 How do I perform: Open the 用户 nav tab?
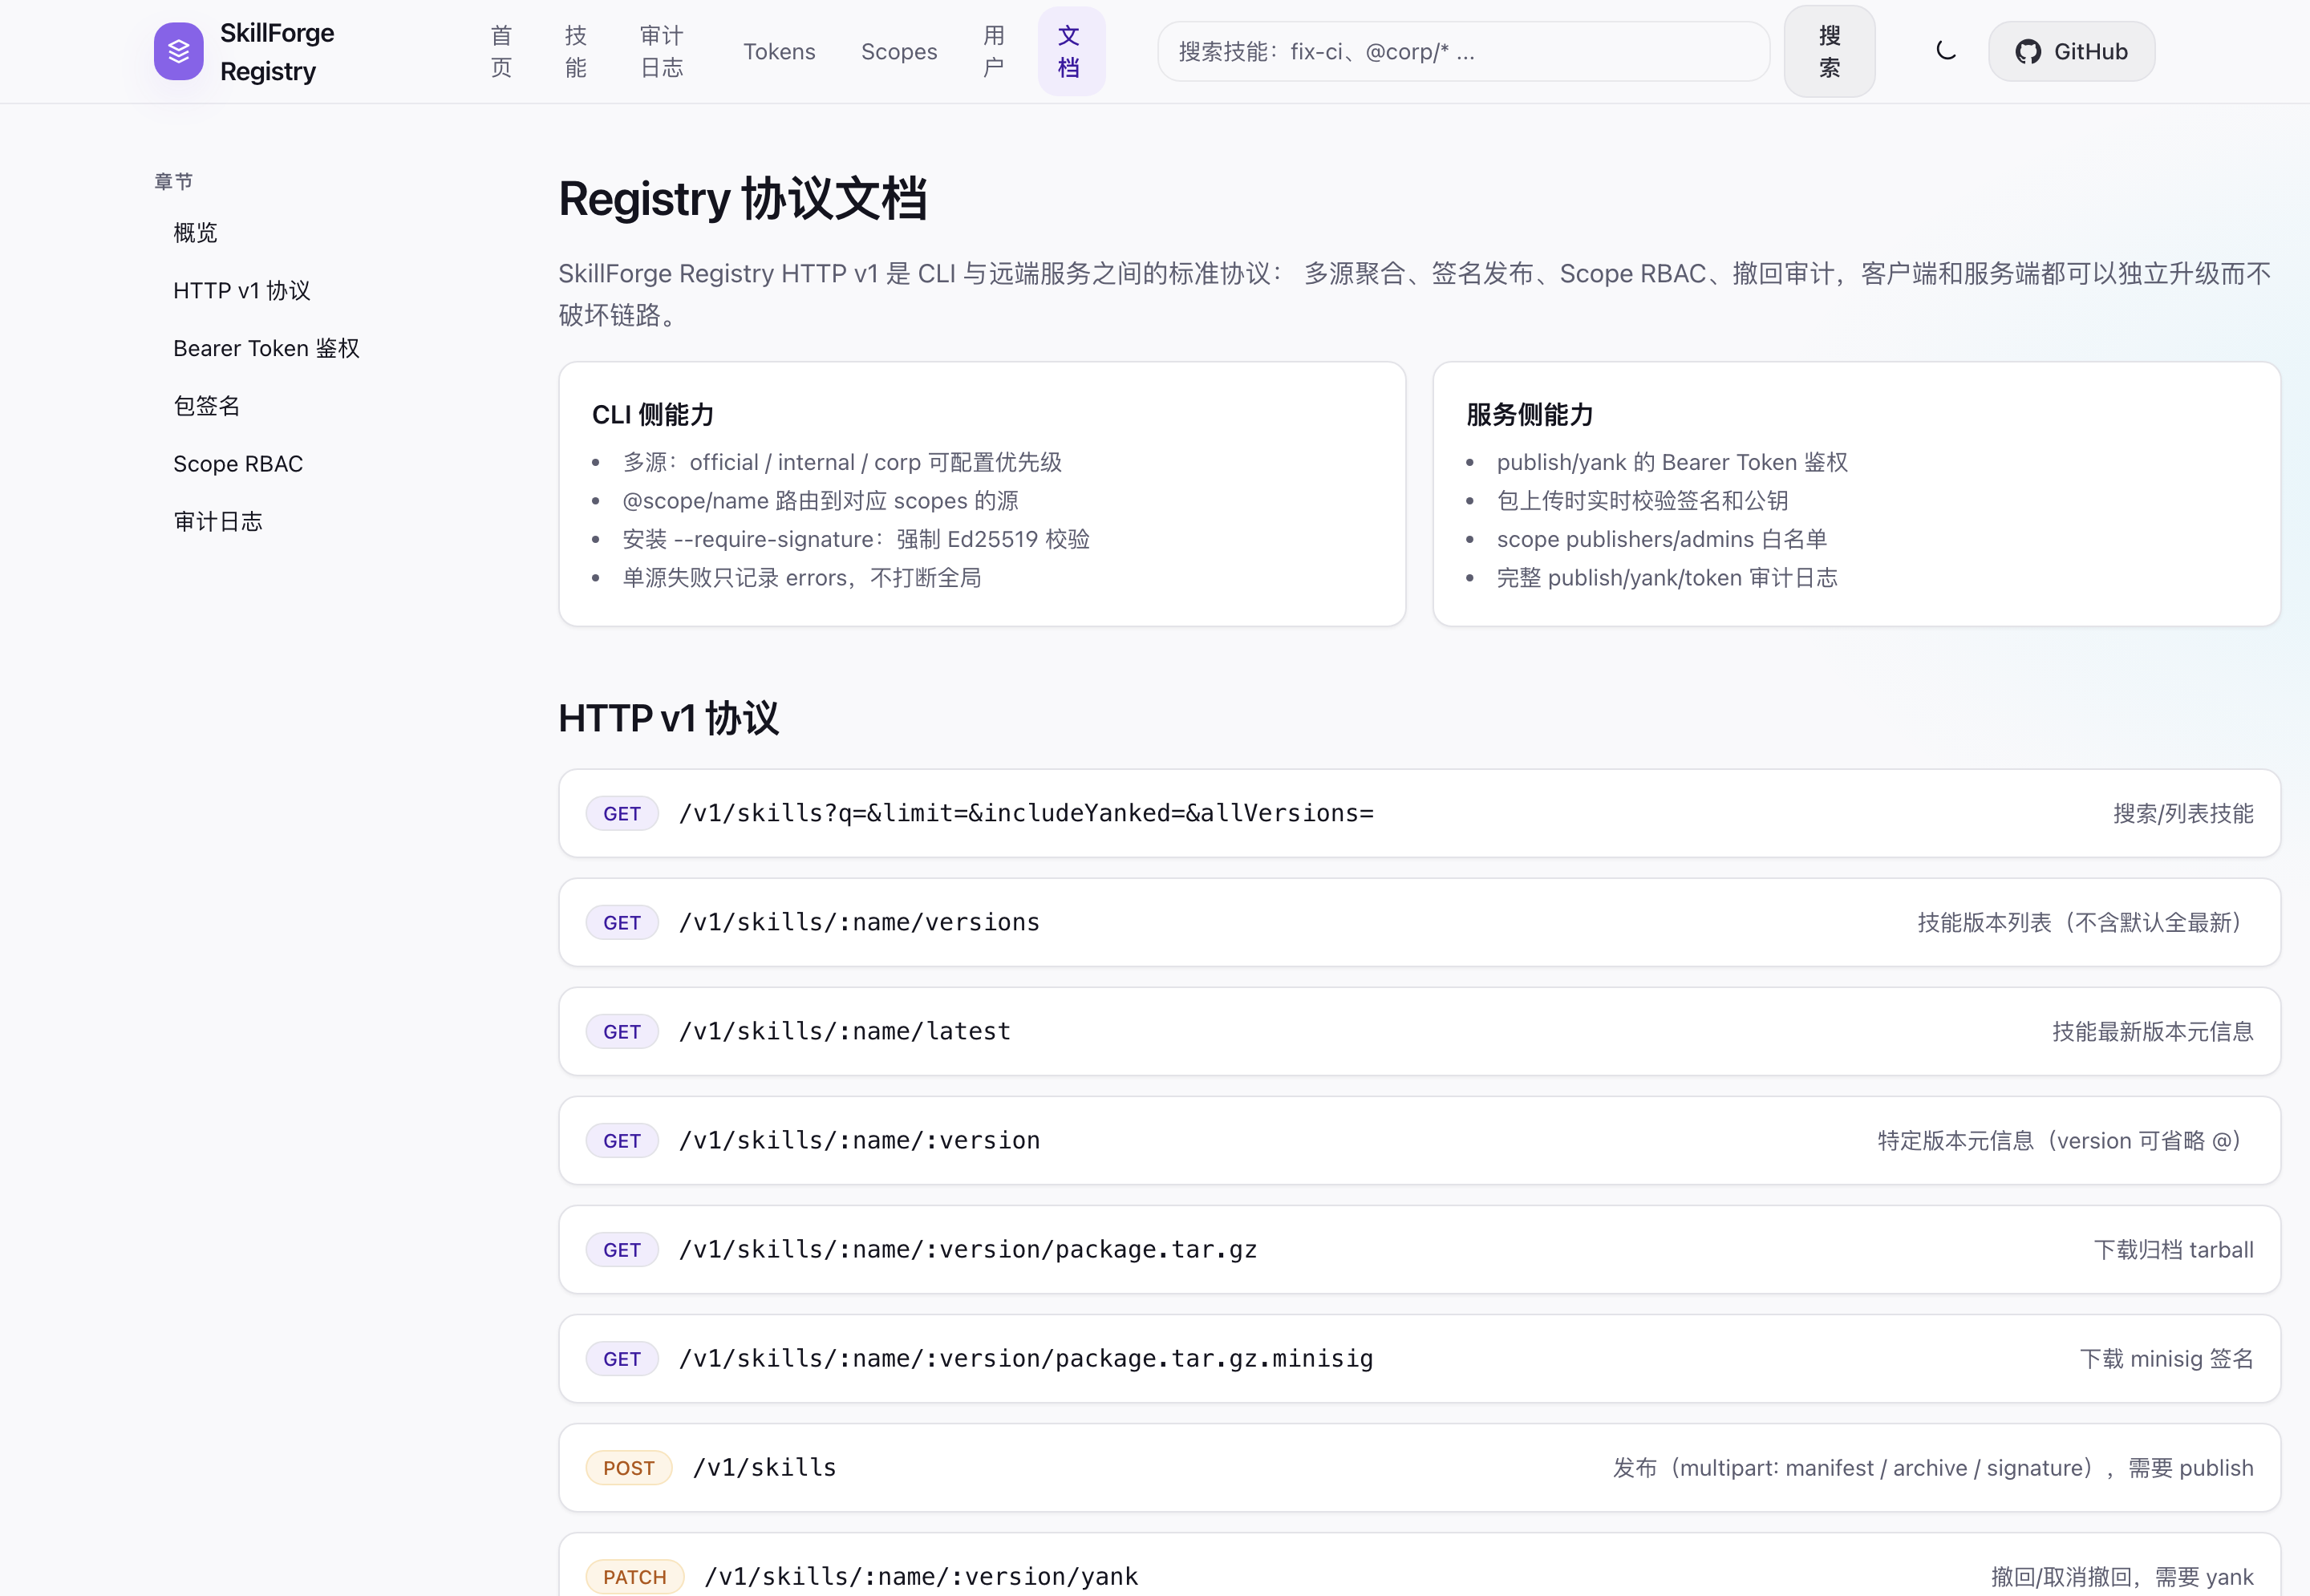coord(994,51)
